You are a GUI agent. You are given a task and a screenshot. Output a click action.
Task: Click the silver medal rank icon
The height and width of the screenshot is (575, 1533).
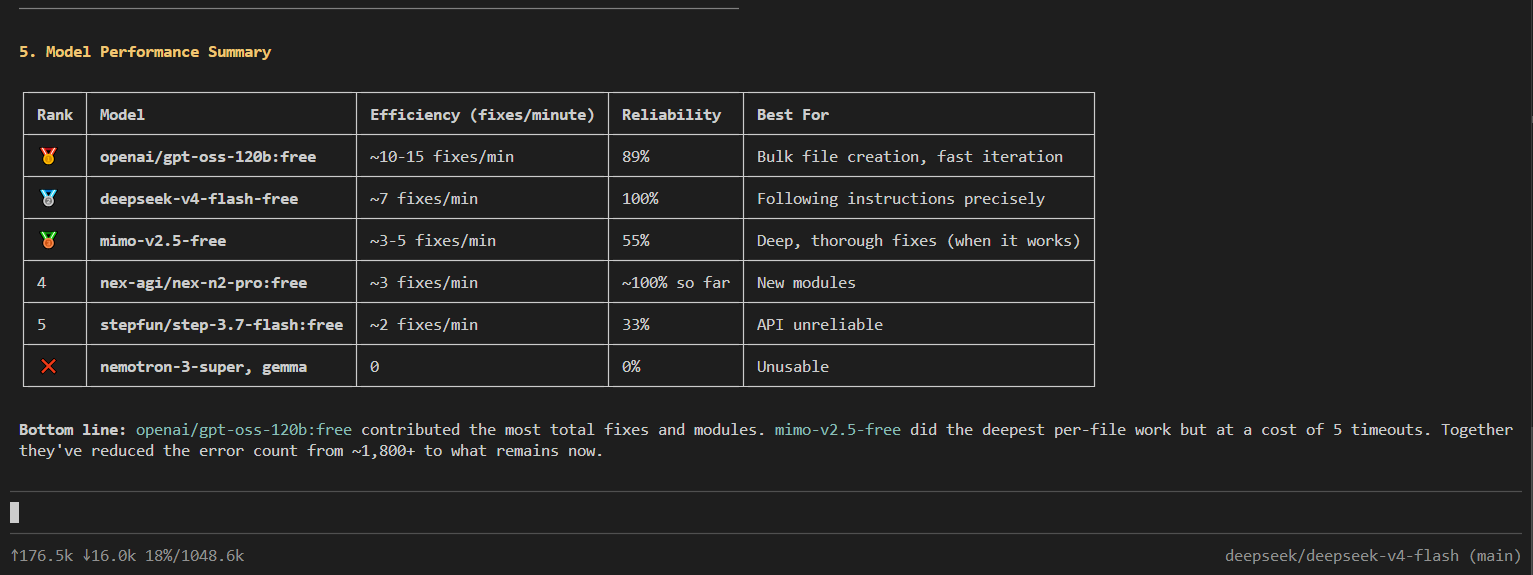[x=47, y=198]
